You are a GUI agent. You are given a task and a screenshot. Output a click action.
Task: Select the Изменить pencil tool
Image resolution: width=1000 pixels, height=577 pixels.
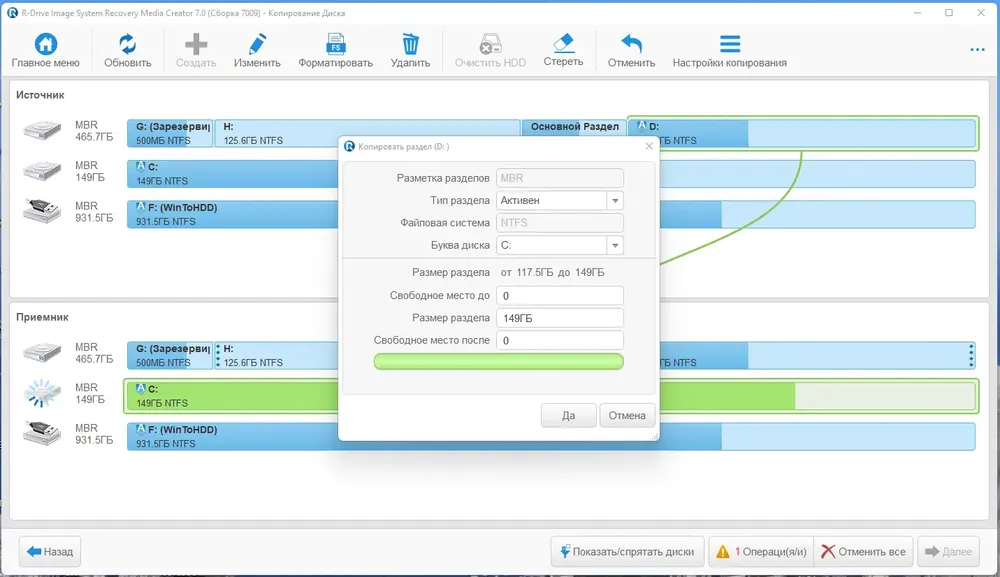pyautogui.click(x=257, y=44)
